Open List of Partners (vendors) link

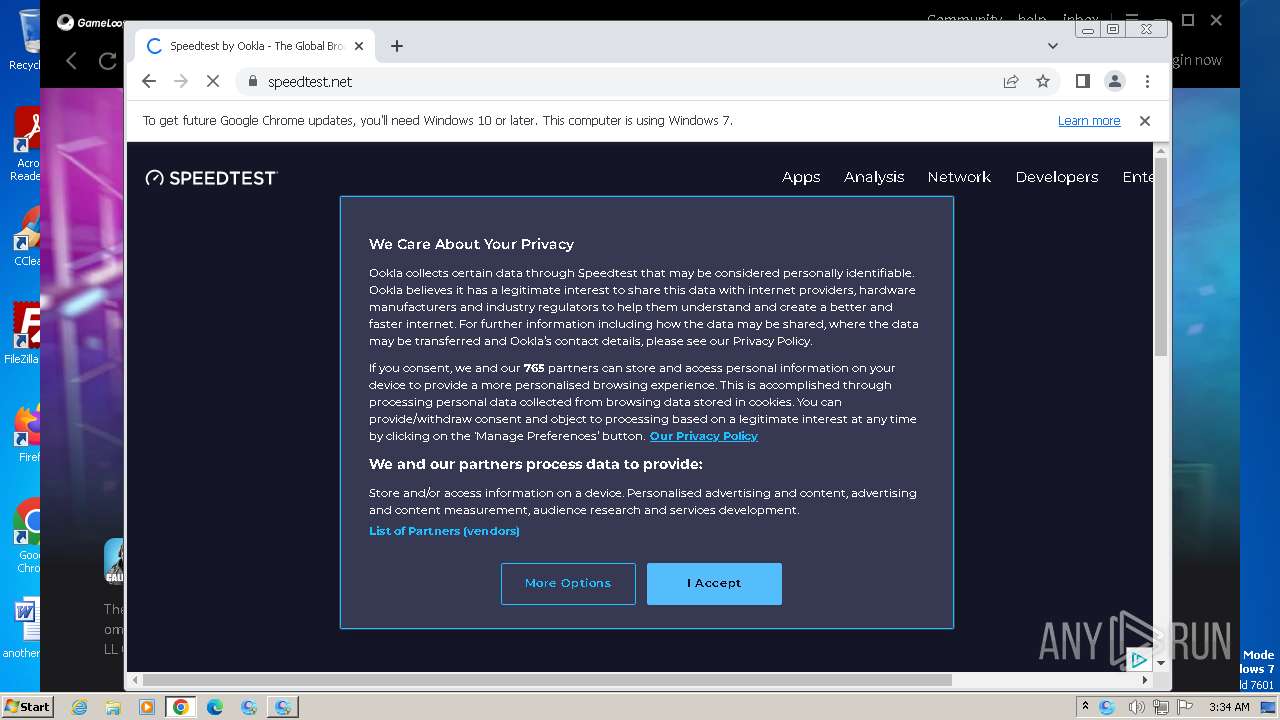coord(444,531)
